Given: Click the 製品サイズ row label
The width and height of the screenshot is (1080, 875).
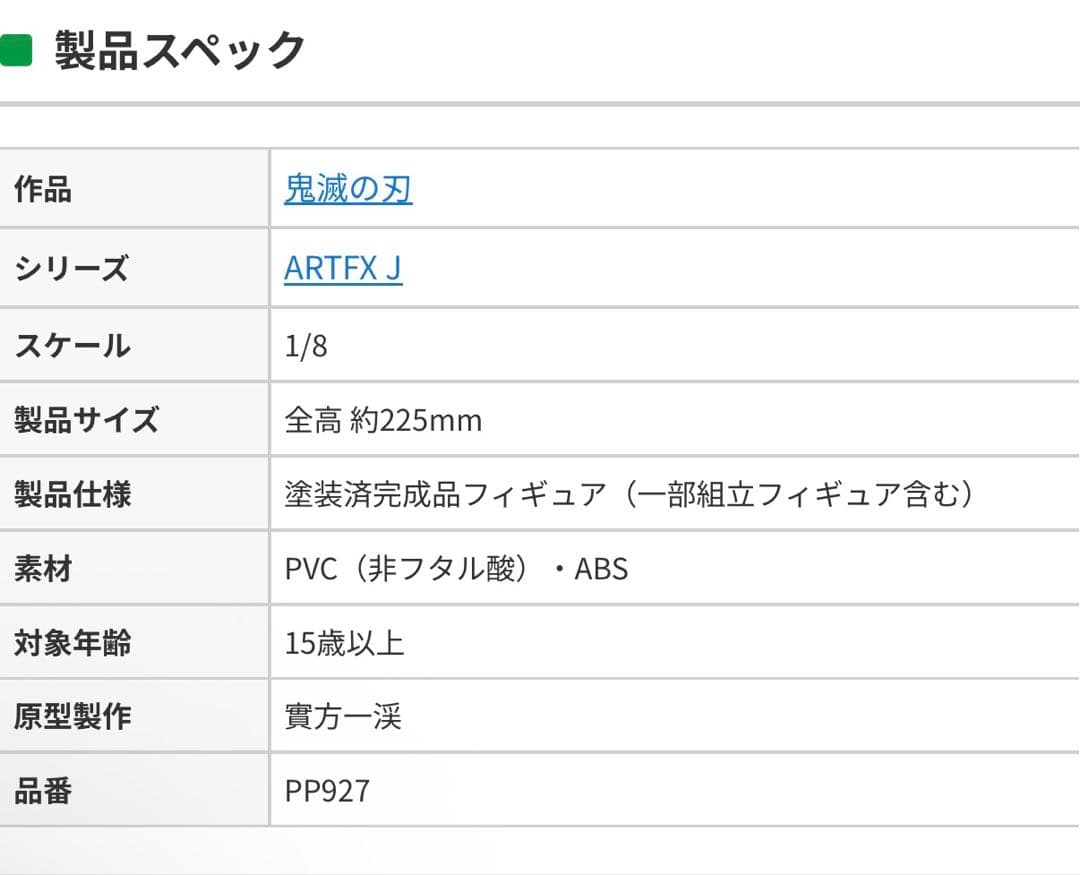Looking at the screenshot, I should click(86, 420).
